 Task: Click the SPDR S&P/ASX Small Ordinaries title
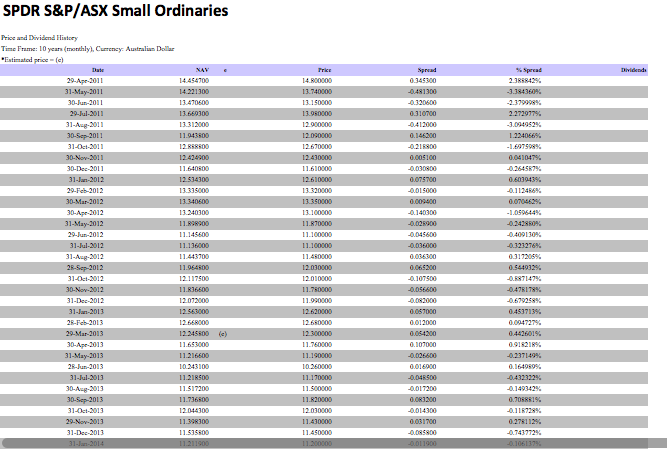(x=115, y=11)
